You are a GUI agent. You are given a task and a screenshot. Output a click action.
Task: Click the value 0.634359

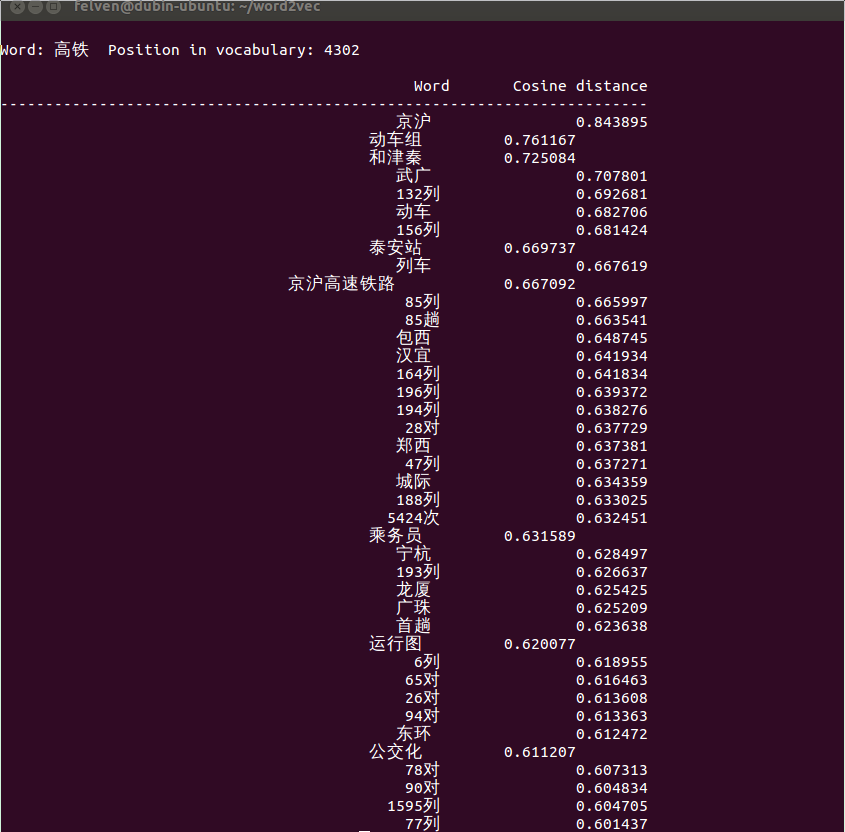point(612,482)
